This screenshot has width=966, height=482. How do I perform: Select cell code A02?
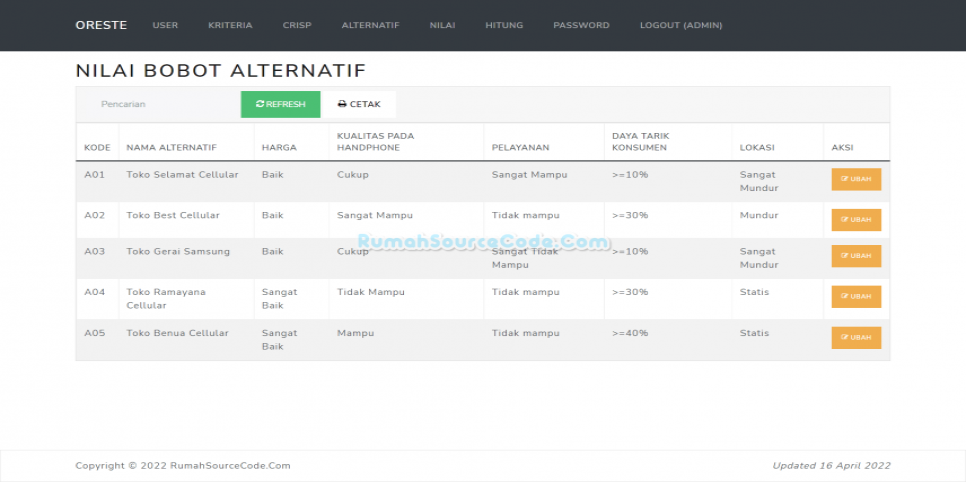point(94,215)
